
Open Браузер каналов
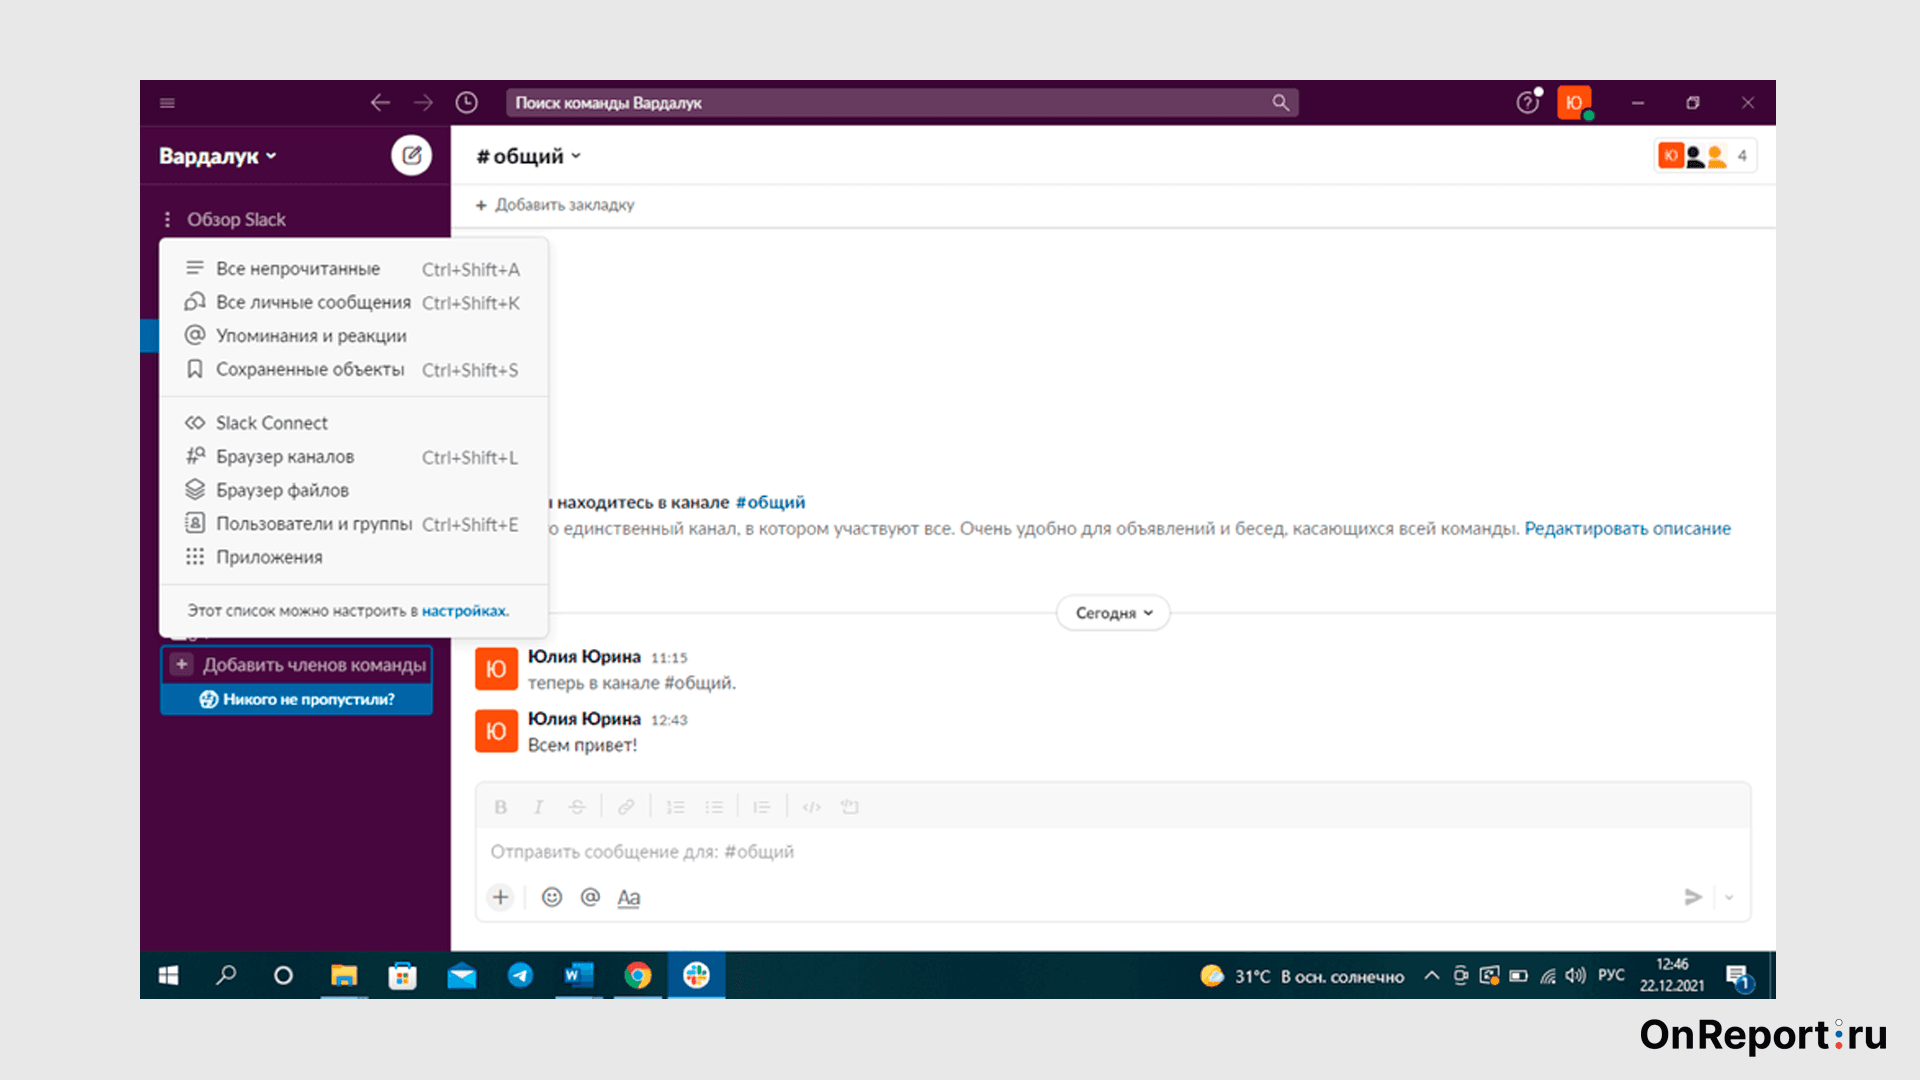[x=353, y=457]
